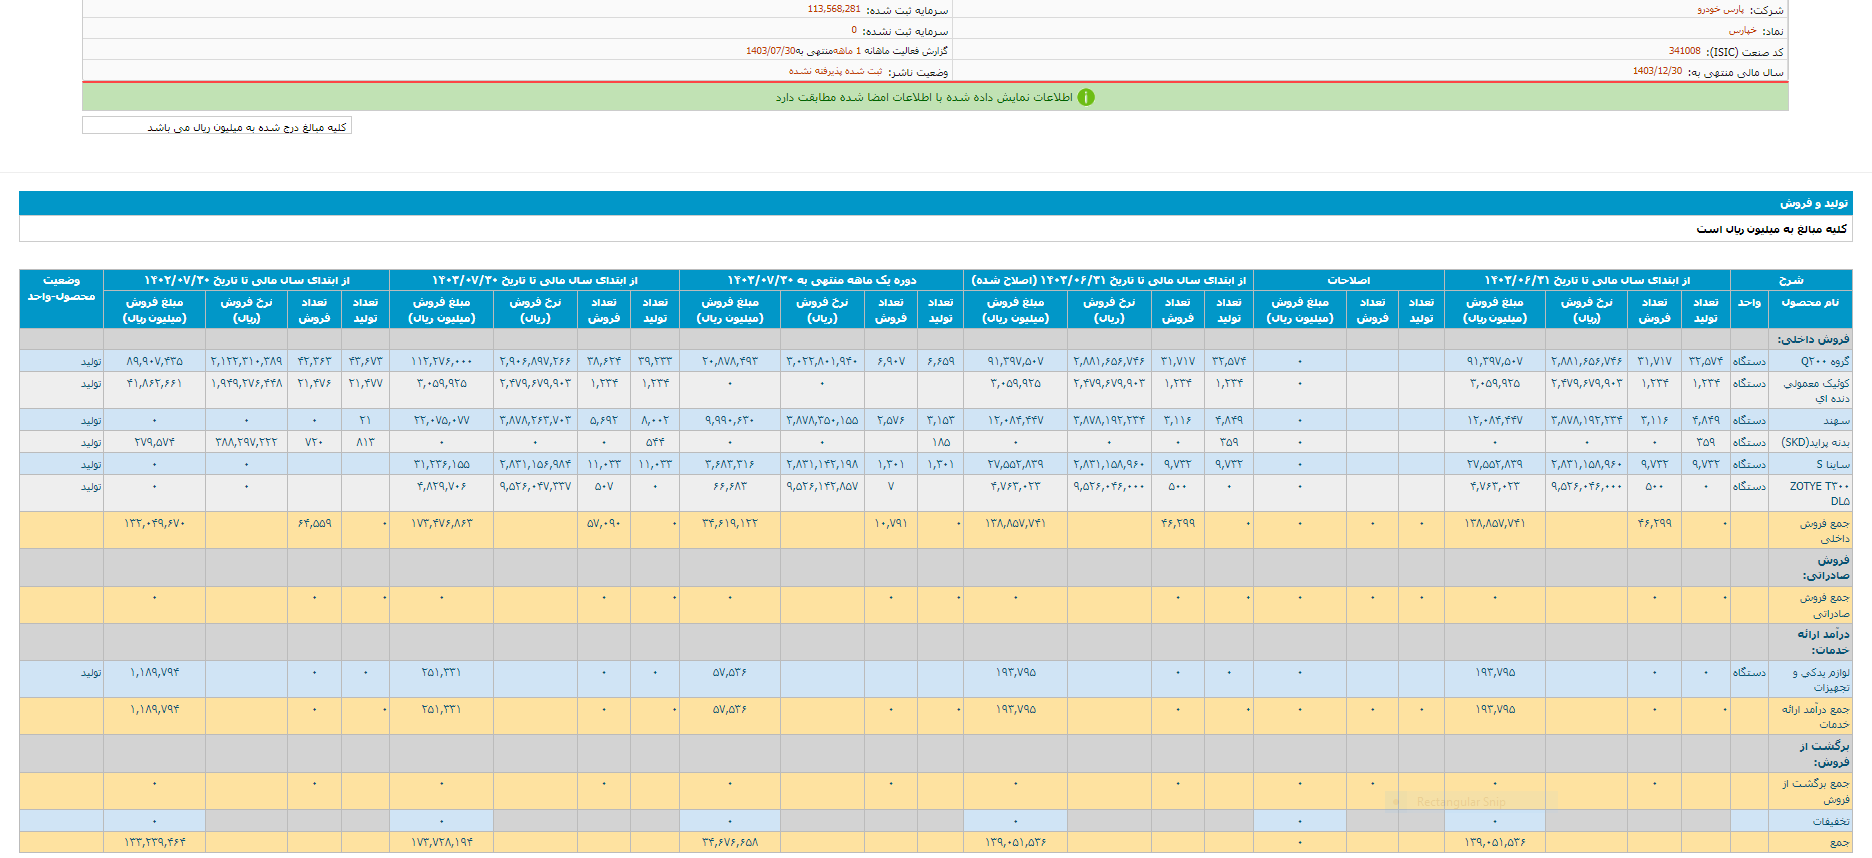Click the تخفیفات row label

point(1831,821)
